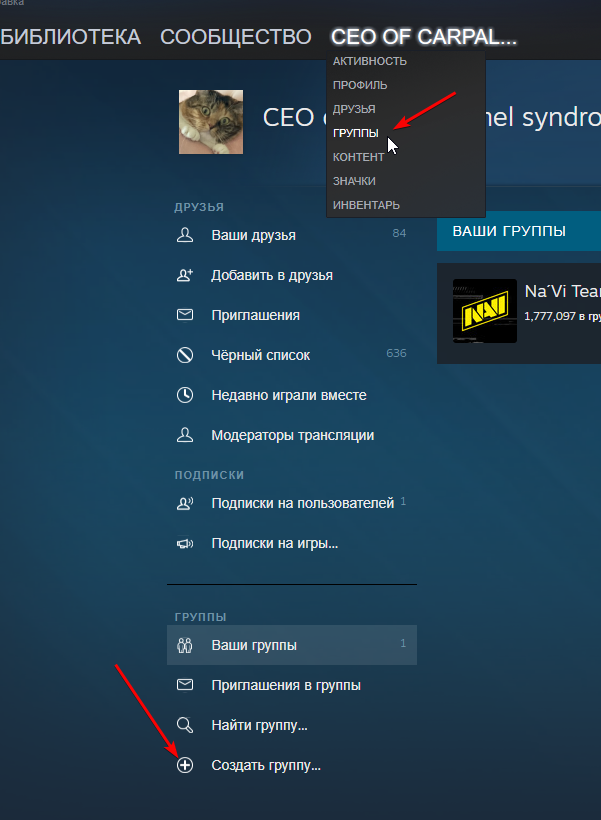Switch to the ВАШИ ГРУППЫ tab header
601x820 pixels.
509,231
